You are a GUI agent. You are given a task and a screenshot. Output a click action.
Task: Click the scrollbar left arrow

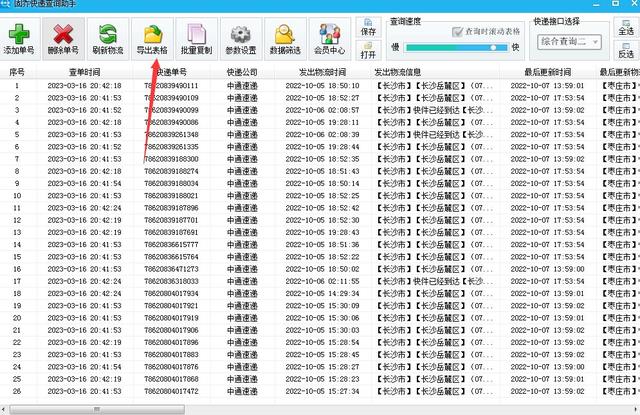coord(4,409)
